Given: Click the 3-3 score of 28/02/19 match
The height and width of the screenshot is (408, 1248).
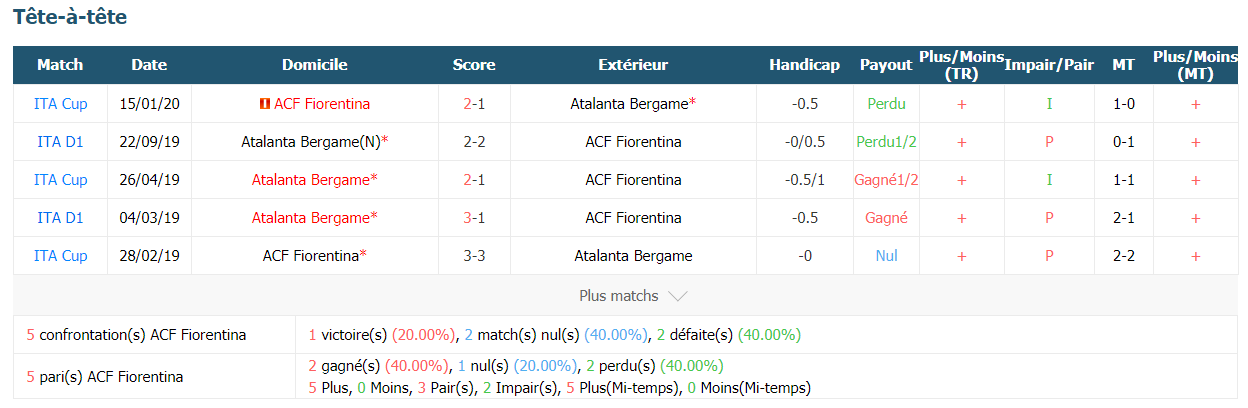Looking at the screenshot, I should [x=474, y=256].
